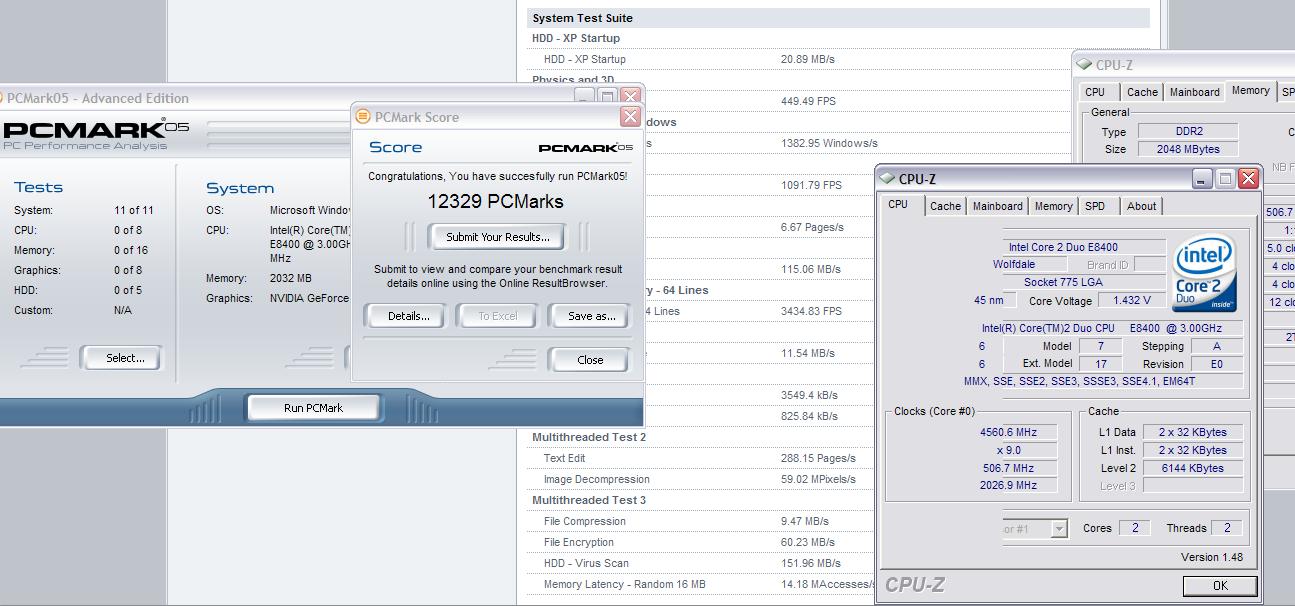The height and width of the screenshot is (606, 1295).
Task: Click HDD - Virus Scan result row
Action: coord(702,563)
